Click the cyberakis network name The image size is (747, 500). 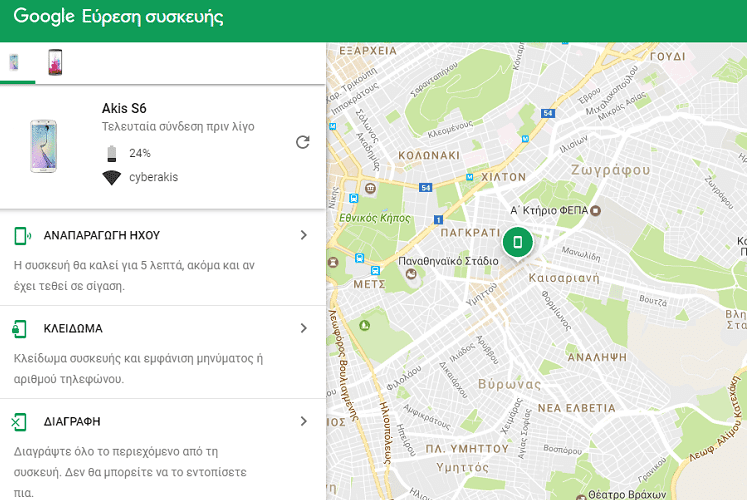tap(153, 177)
